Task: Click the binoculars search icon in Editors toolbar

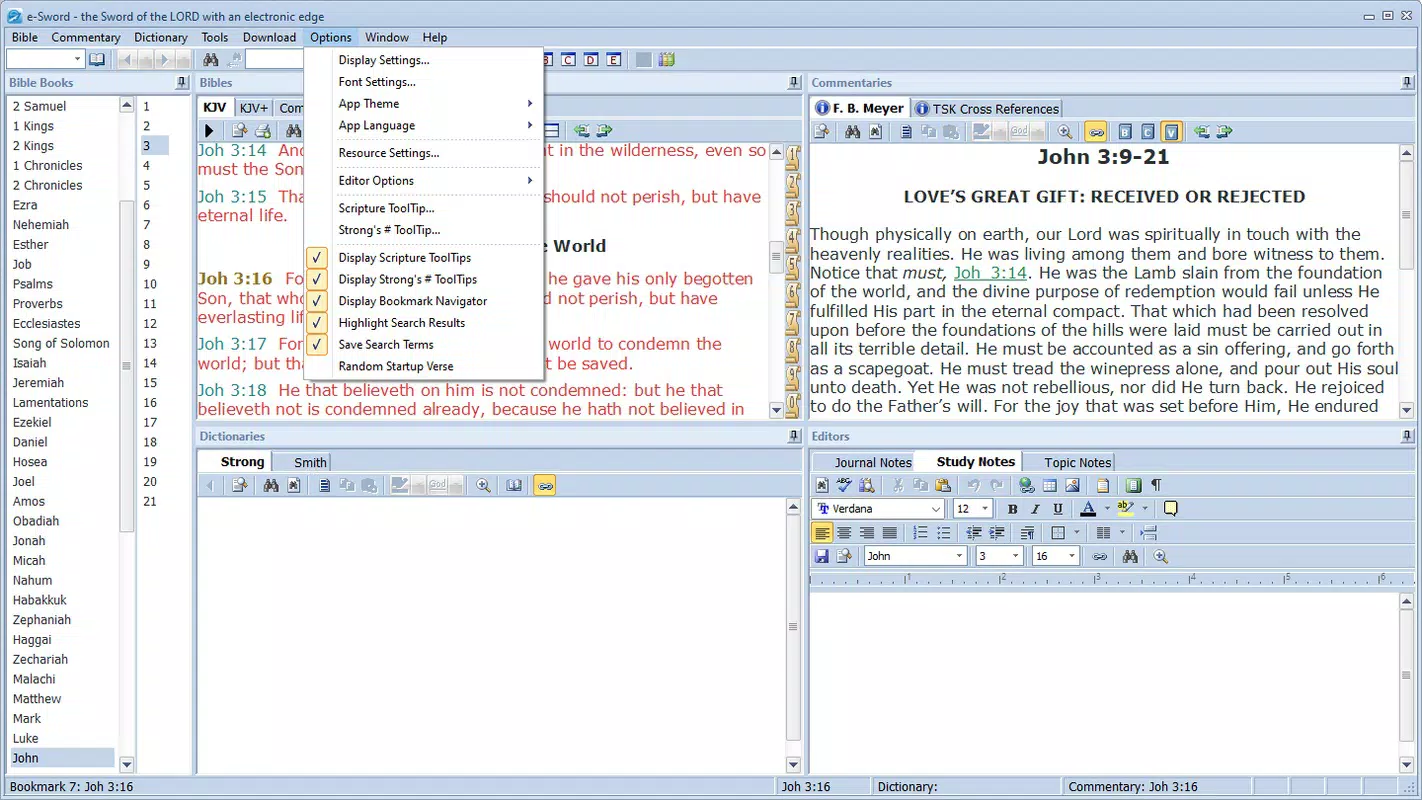Action: coord(1130,556)
